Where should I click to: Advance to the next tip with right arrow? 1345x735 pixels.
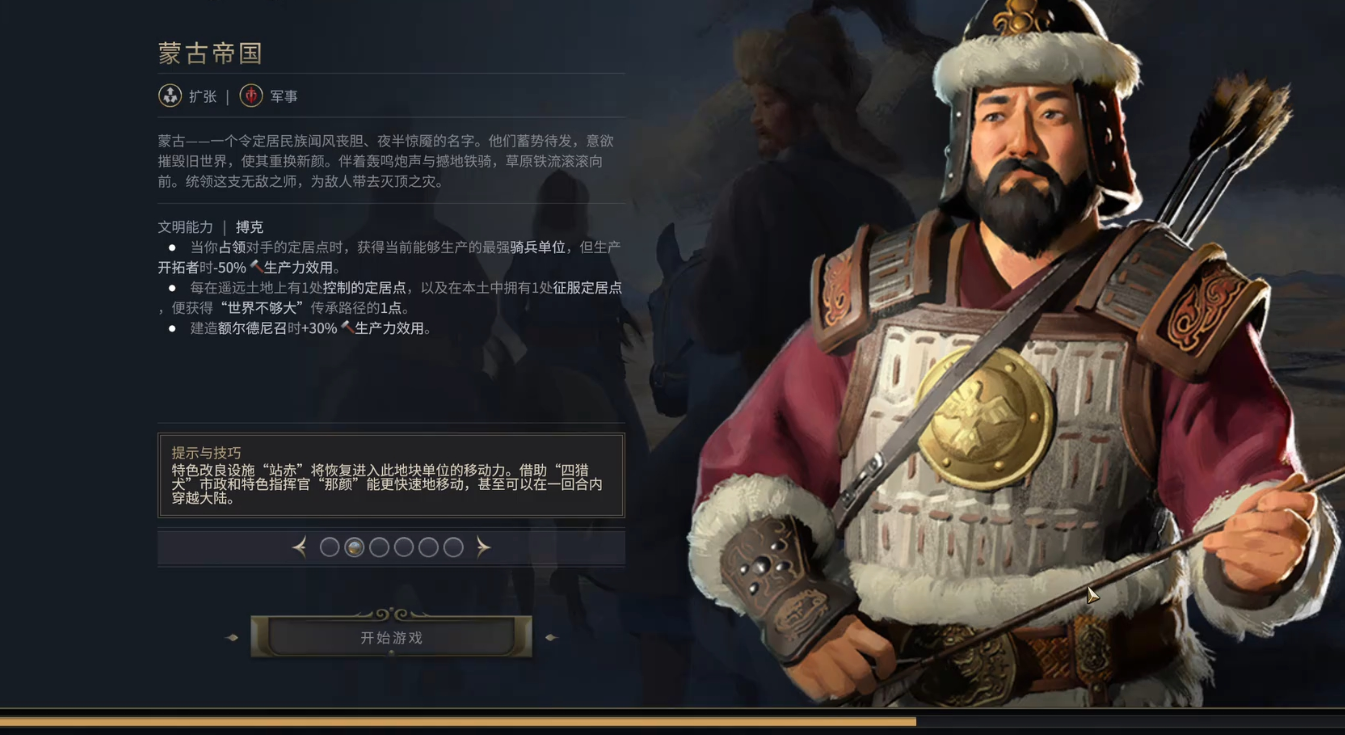click(x=483, y=547)
